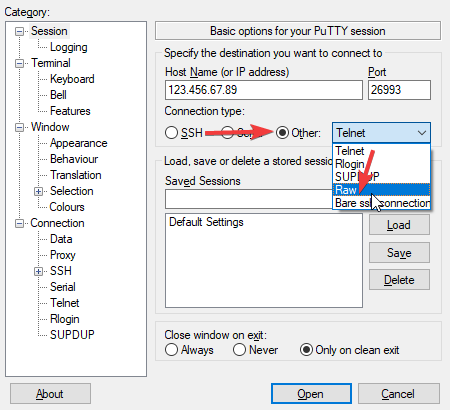The image size is (450, 410).
Task: Open the Telnet connection type dropdown
Action: (381, 133)
